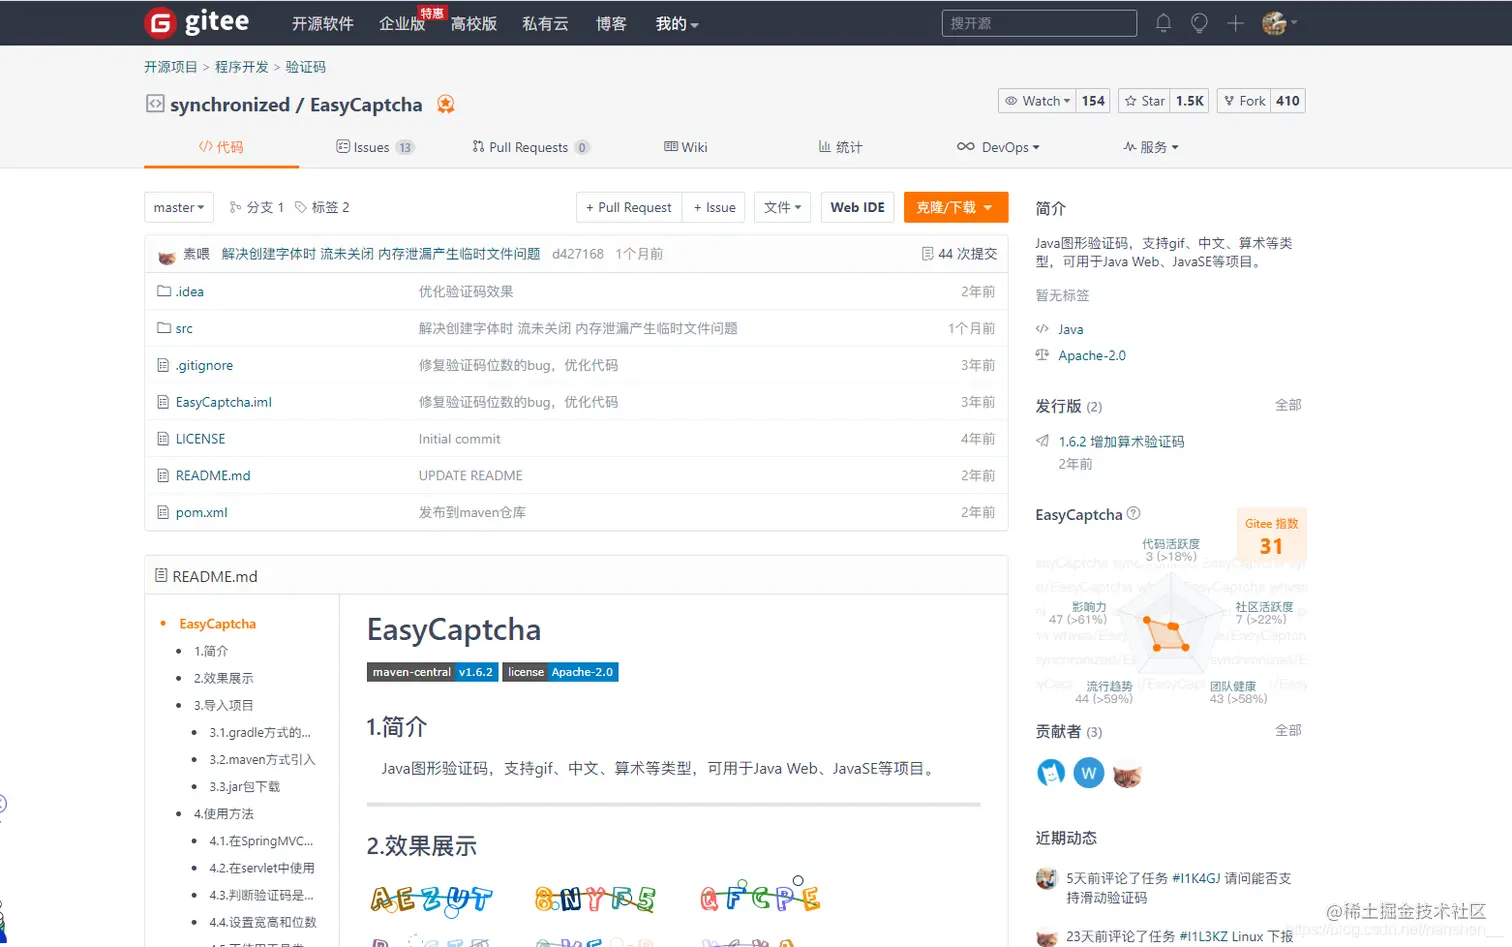
Task: Click the plus icon to create new content
Action: pos(1234,23)
